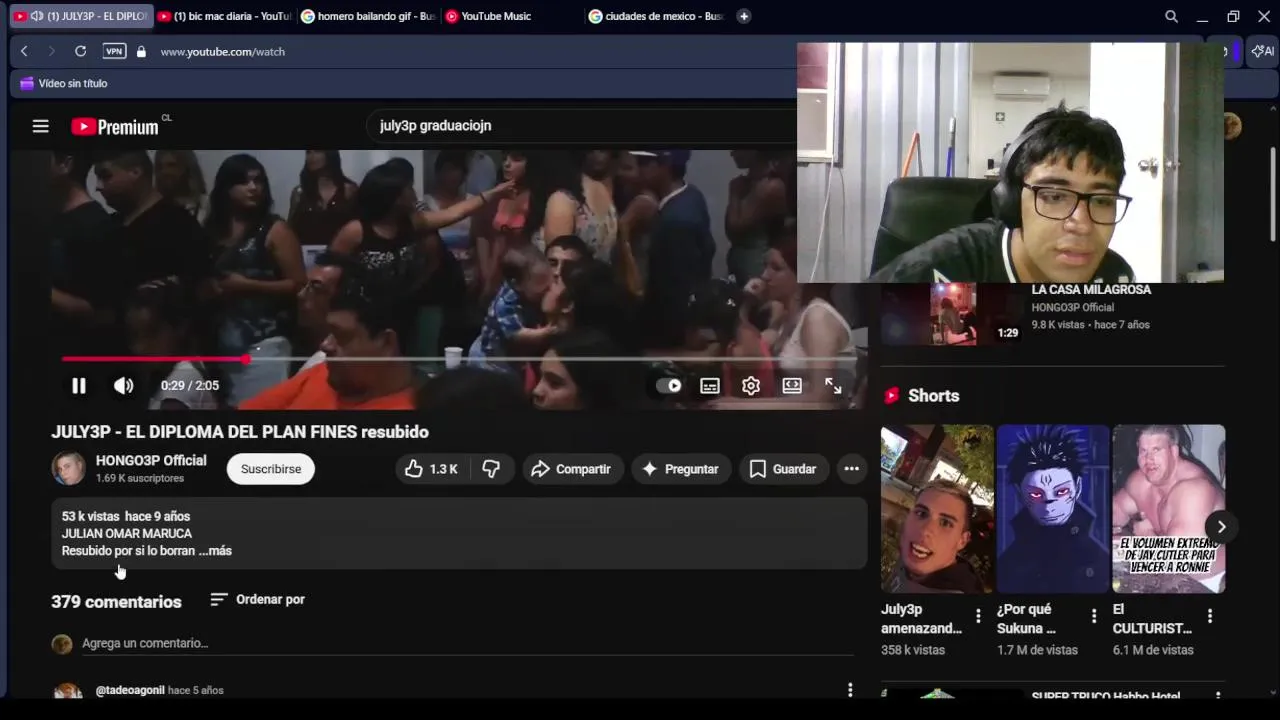This screenshot has height=720, width=1280.
Task: Pause the video playback
Action: pyautogui.click(x=78, y=386)
